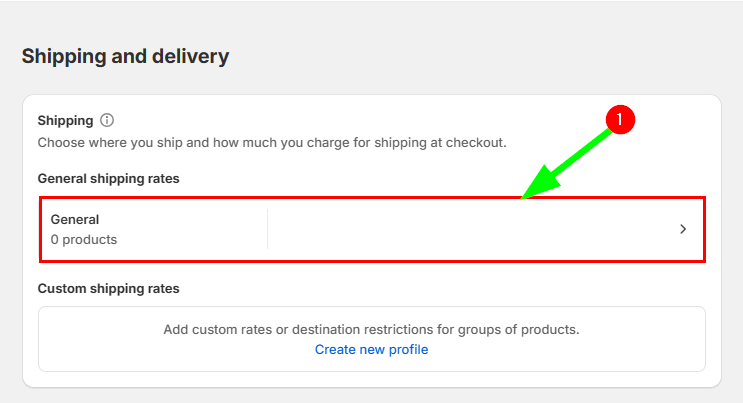Image resolution: width=743 pixels, height=403 pixels.
Task: Click the Shipping section title
Action: pyautogui.click(x=65, y=120)
